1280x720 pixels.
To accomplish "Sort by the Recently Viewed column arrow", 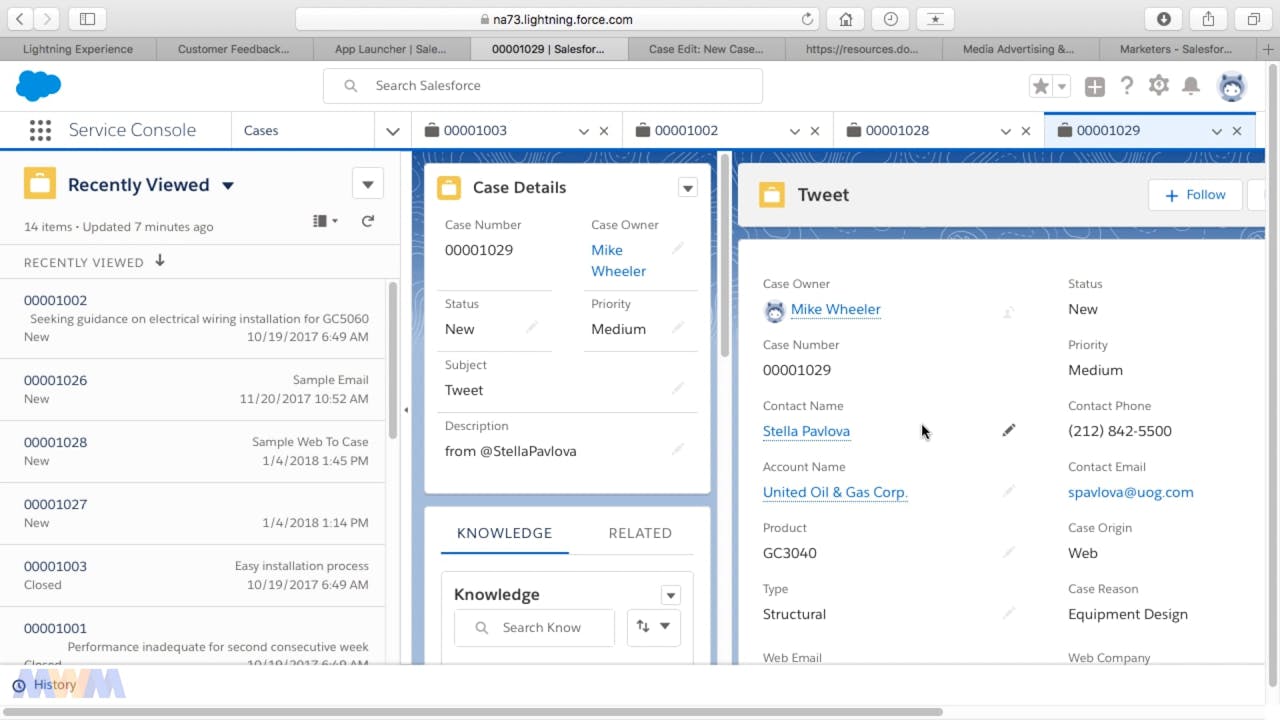I will tap(160, 261).
